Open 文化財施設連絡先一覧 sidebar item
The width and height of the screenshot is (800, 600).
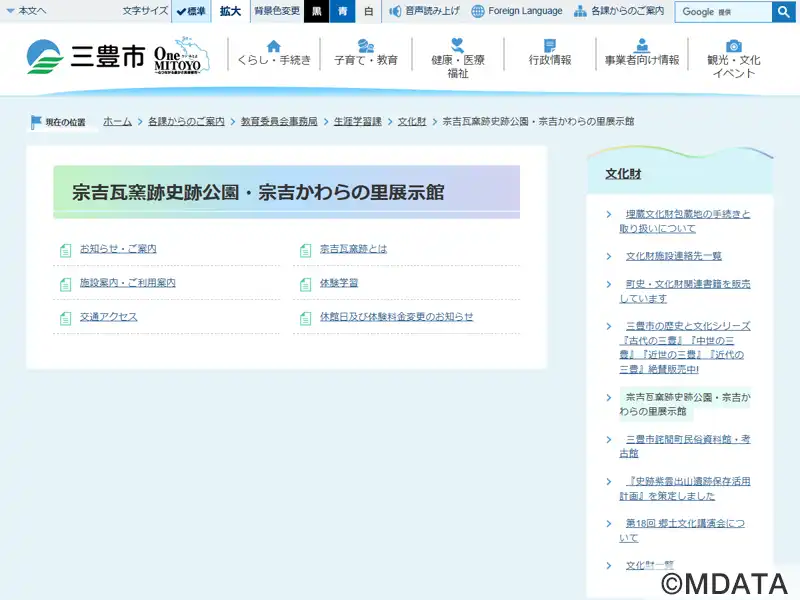coord(673,256)
